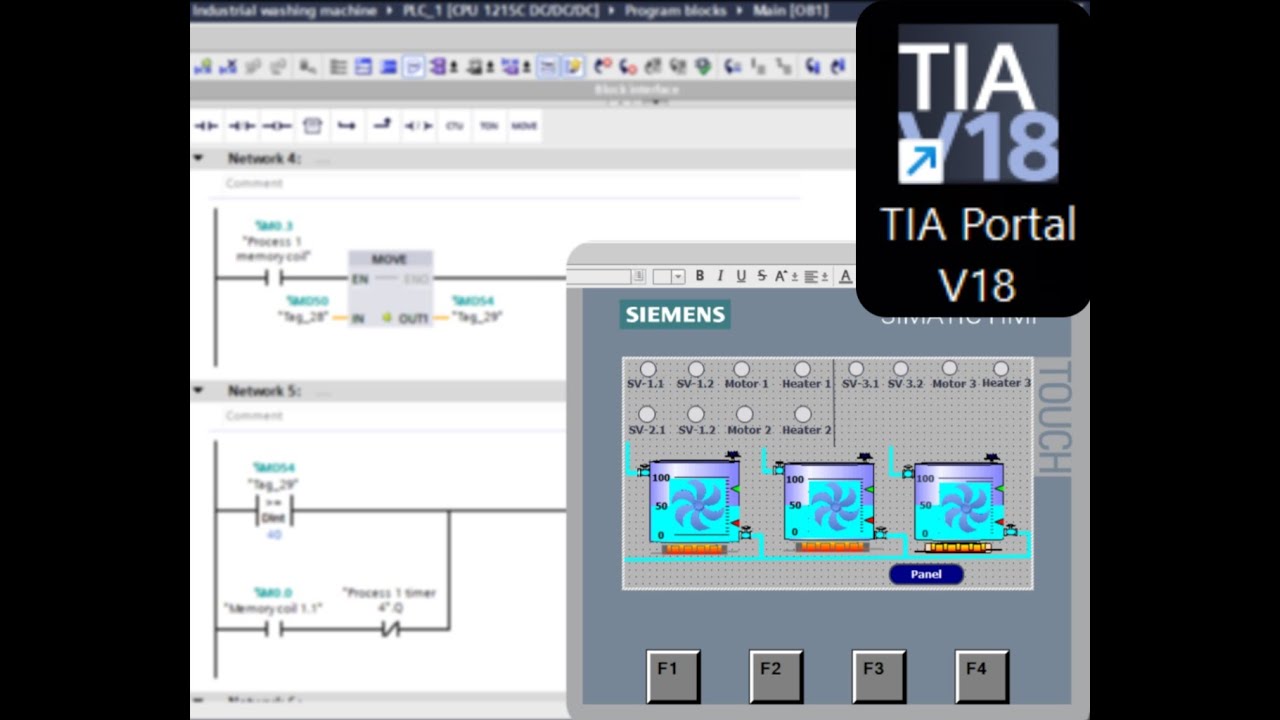Click the Delete network toolbar icon
Screen dimensions: 1280x720
[228, 67]
